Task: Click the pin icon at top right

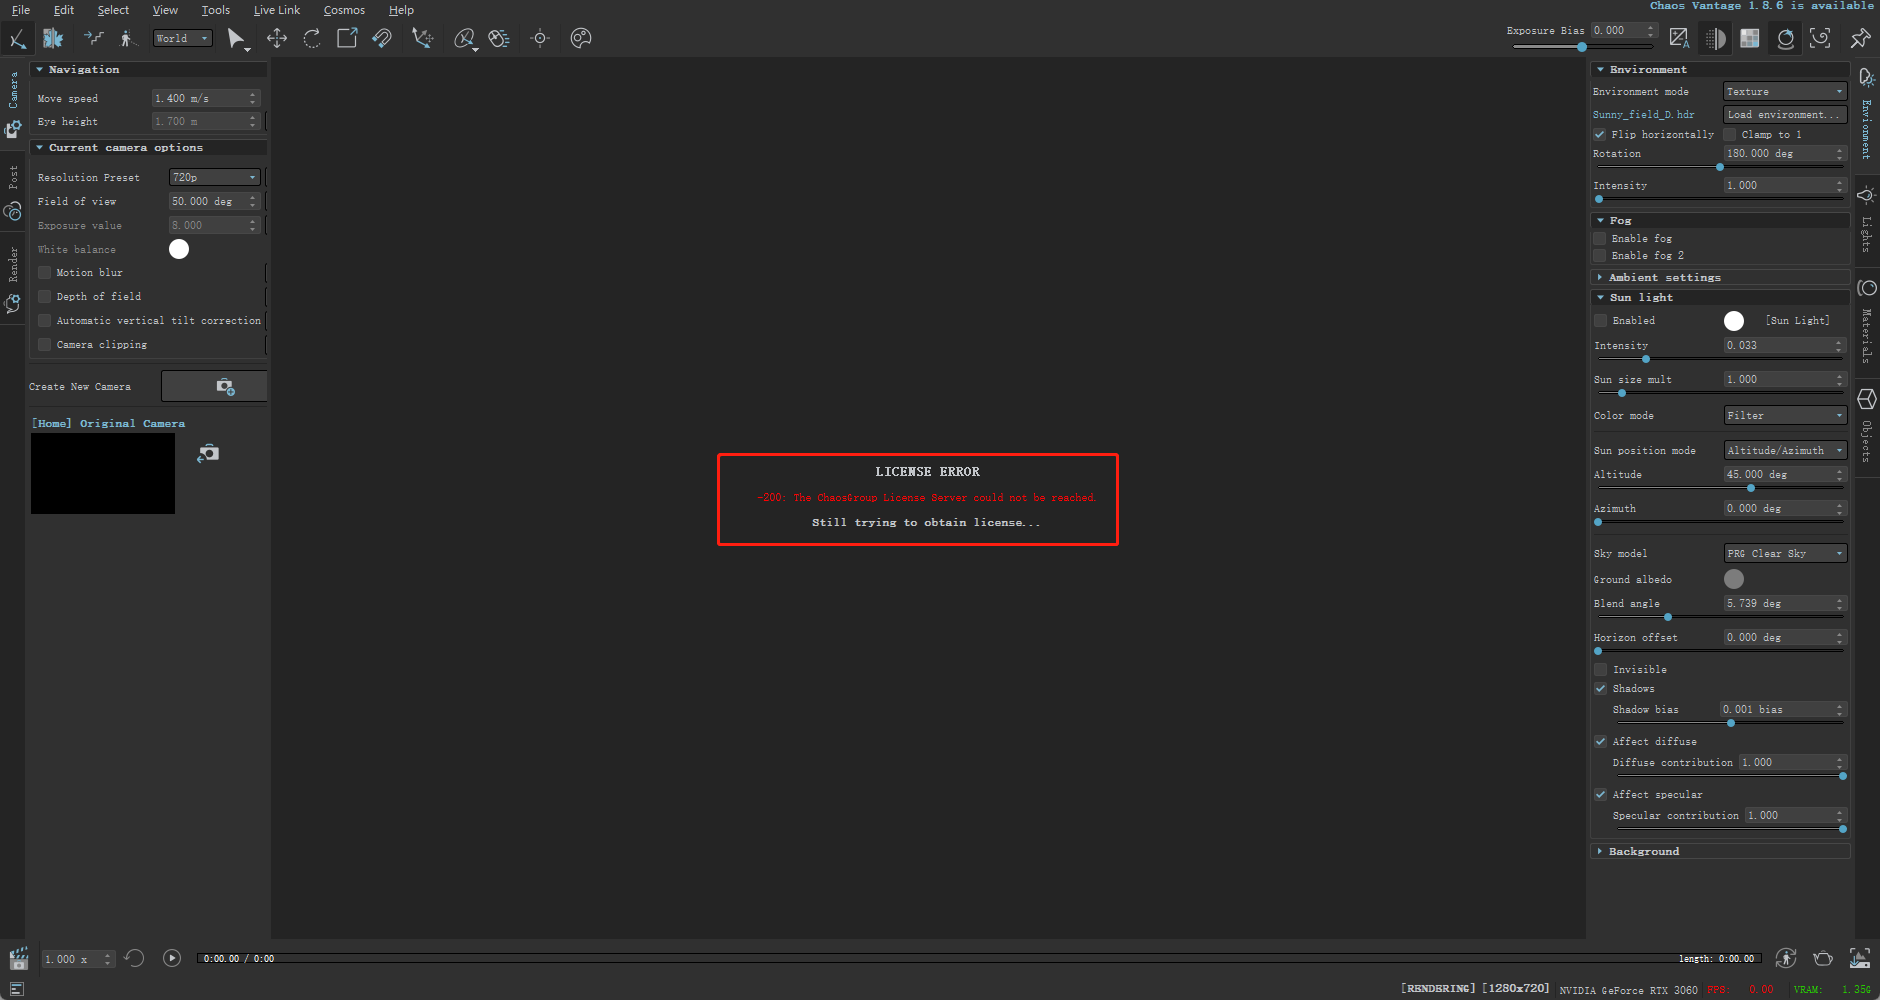Action: pos(1860,38)
